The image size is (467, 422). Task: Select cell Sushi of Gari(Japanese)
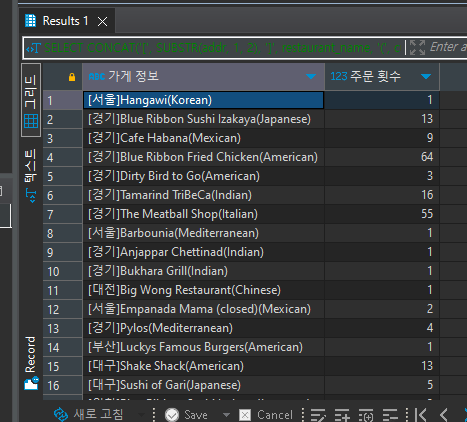tap(203, 385)
